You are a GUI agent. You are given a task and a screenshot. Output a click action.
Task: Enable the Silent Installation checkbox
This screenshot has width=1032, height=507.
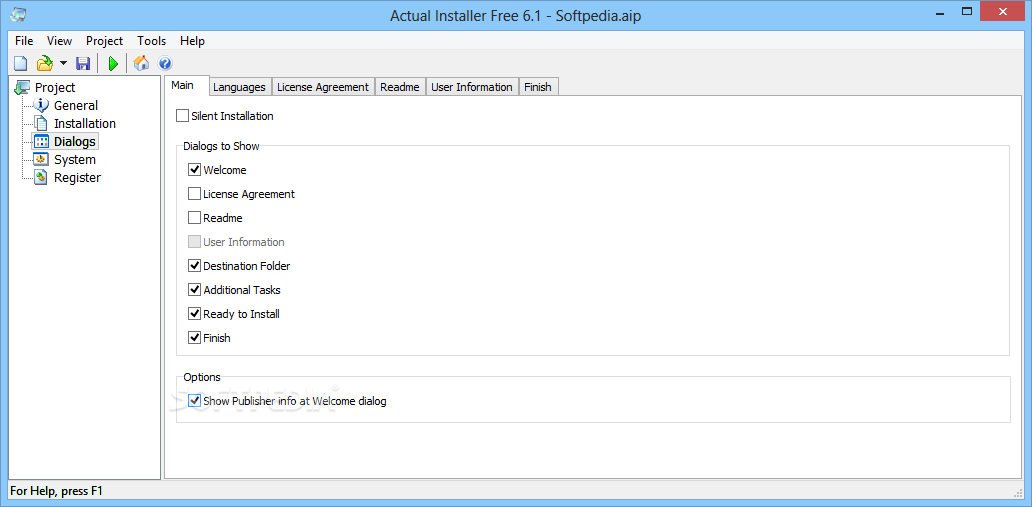point(182,116)
